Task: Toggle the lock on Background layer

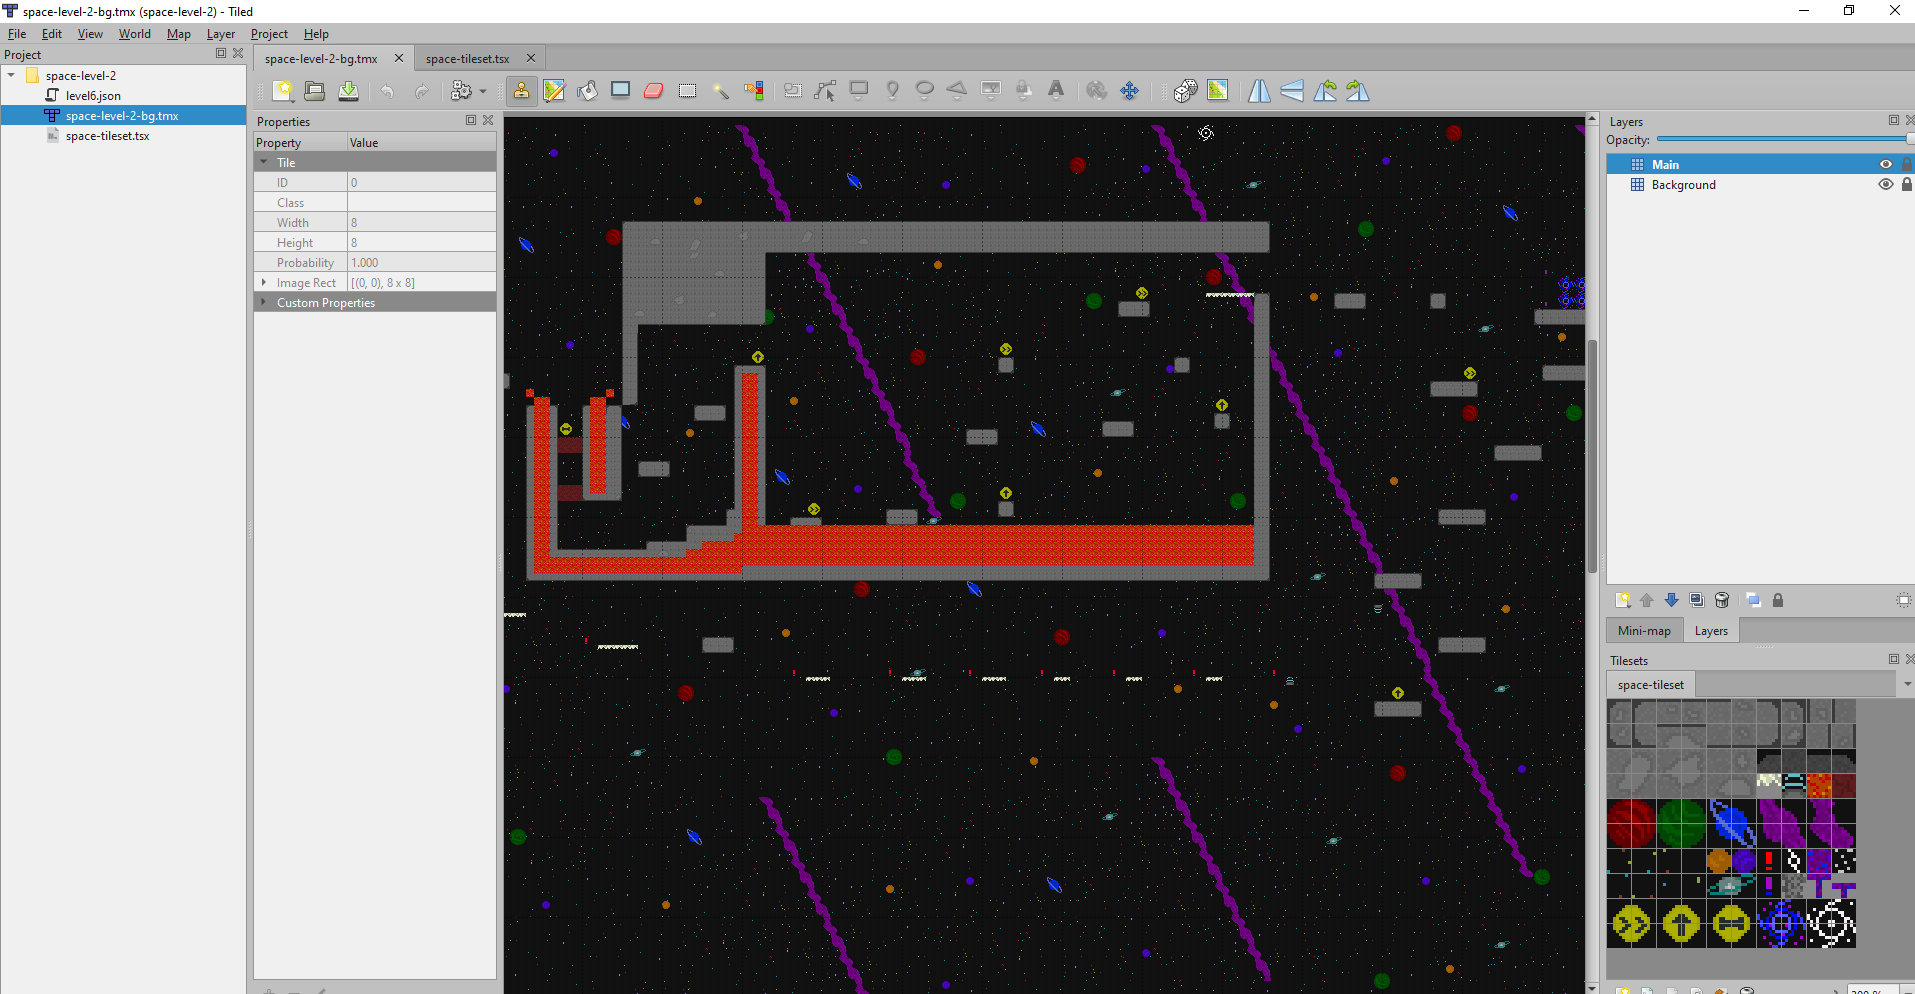Action: (x=1906, y=185)
